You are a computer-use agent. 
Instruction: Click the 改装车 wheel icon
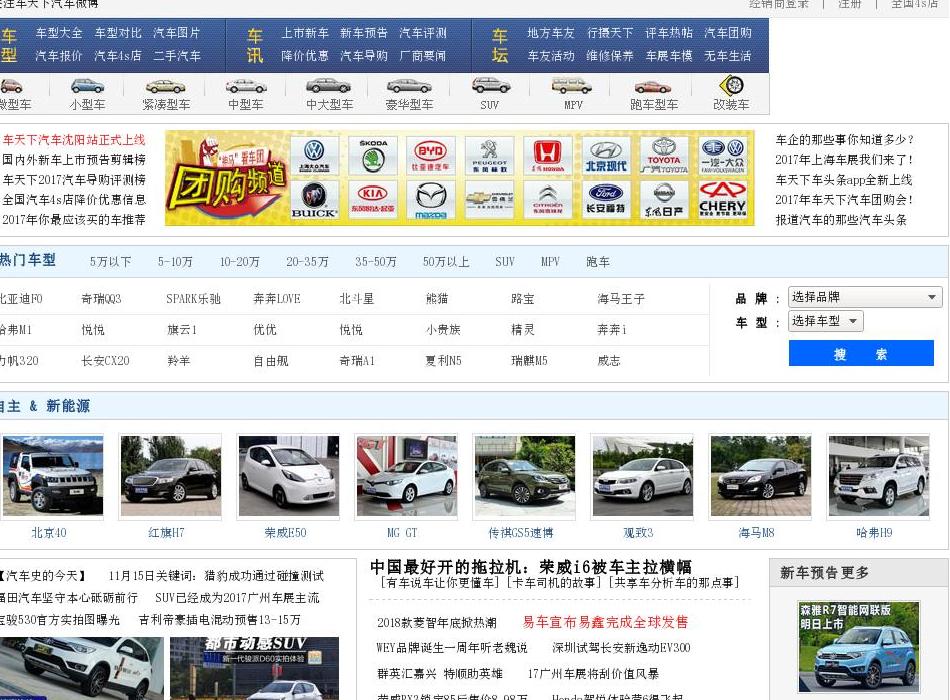(x=731, y=85)
